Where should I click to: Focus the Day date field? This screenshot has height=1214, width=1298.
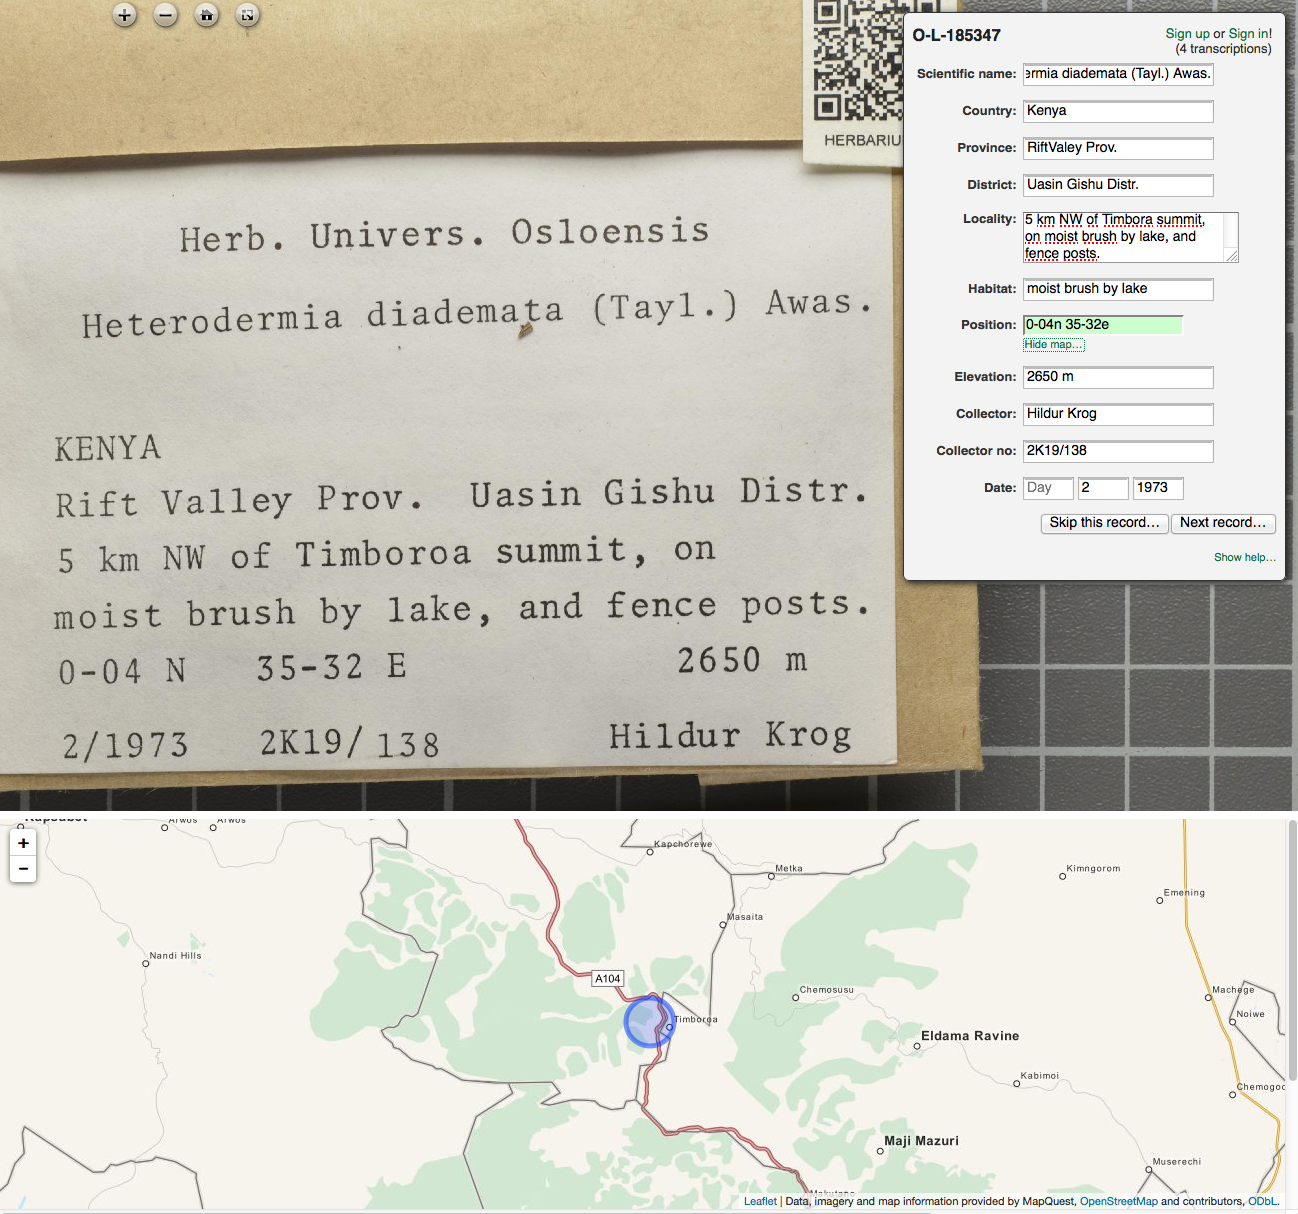pos(1048,488)
